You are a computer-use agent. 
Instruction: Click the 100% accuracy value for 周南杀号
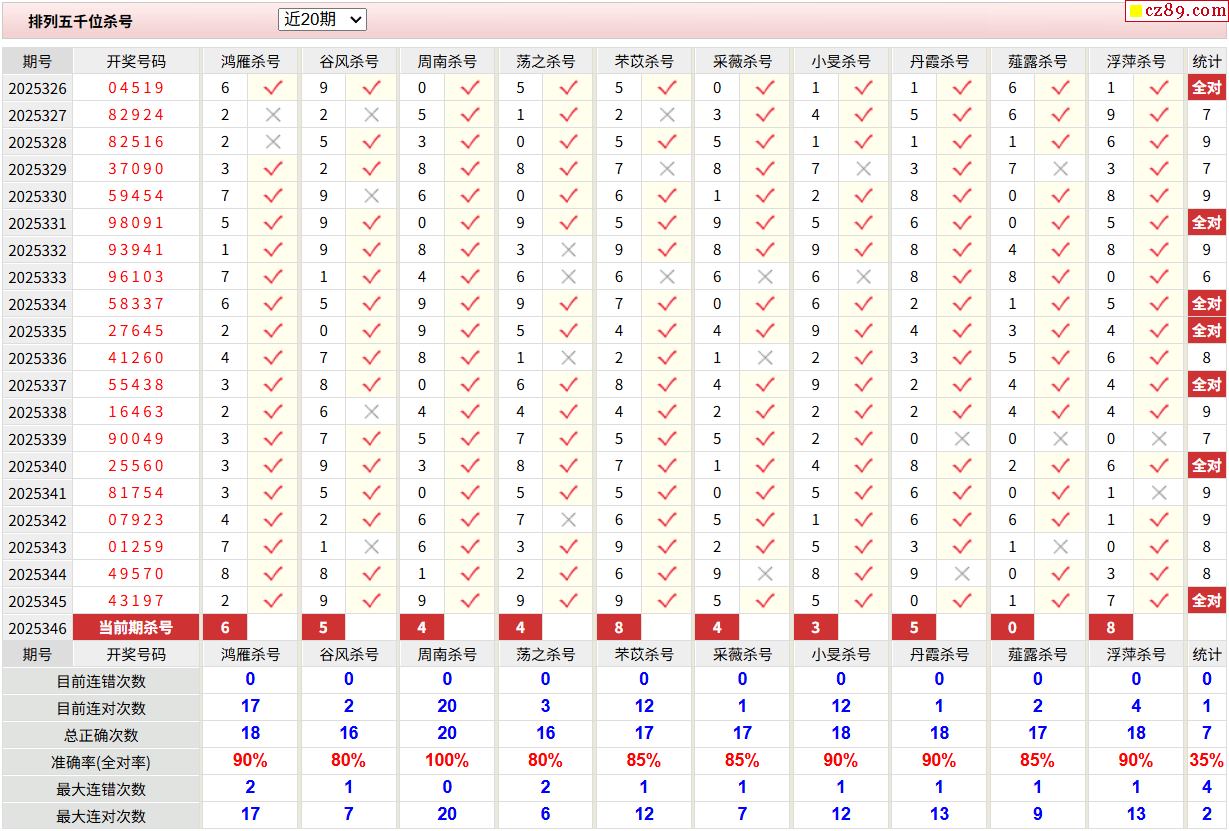click(x=447, y=760)
